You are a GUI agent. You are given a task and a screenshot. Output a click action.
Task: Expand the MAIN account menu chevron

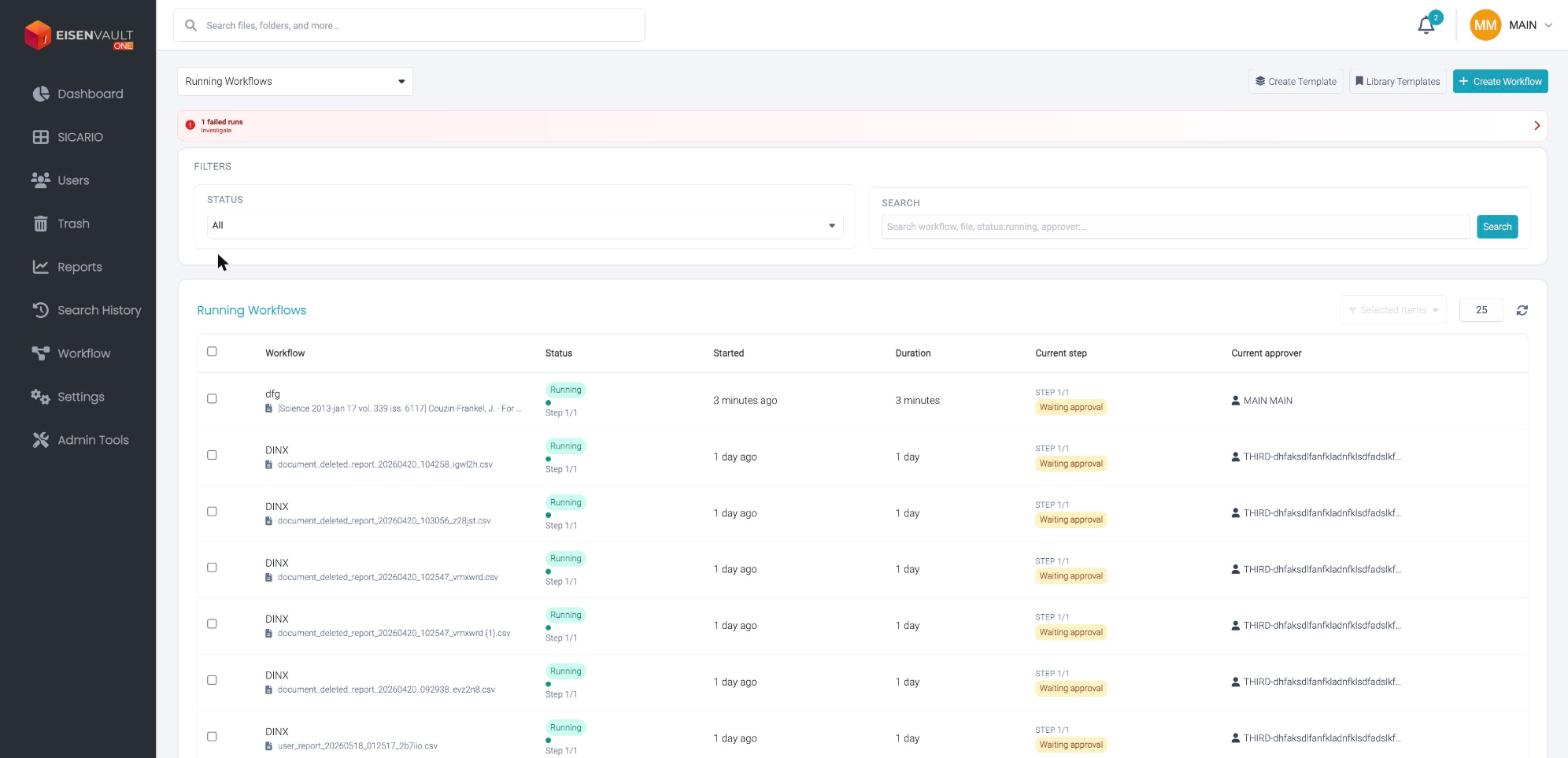click(x=1549, y=25)
